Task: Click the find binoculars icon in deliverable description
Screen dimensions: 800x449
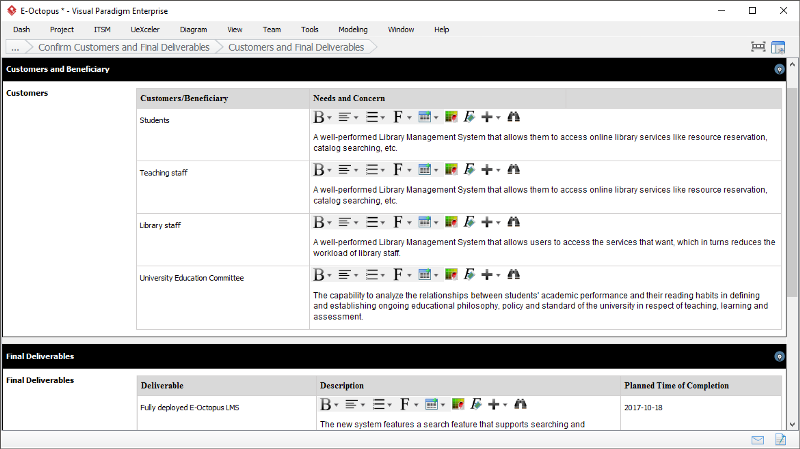Action: (520, 404)
